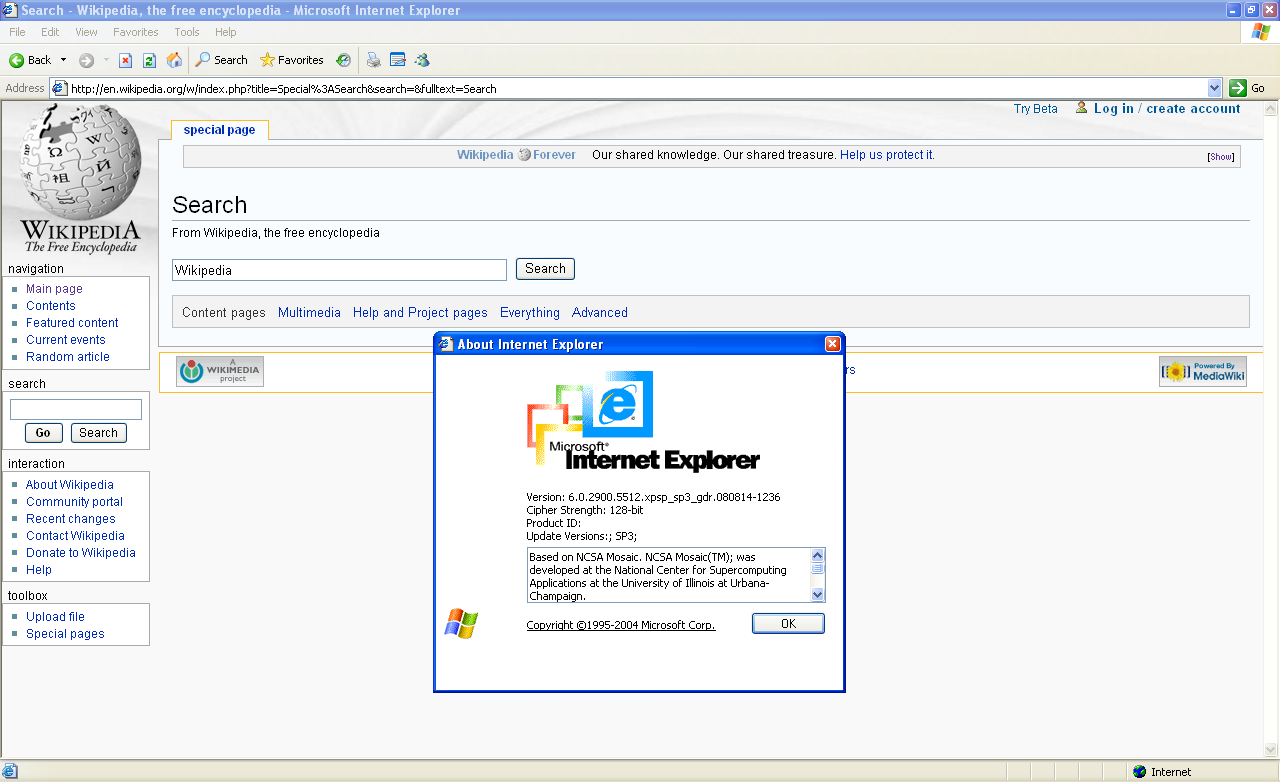Open the Search sidebar icon
1280x782 pixels.
pyautogui.click(x=218, y=60)
